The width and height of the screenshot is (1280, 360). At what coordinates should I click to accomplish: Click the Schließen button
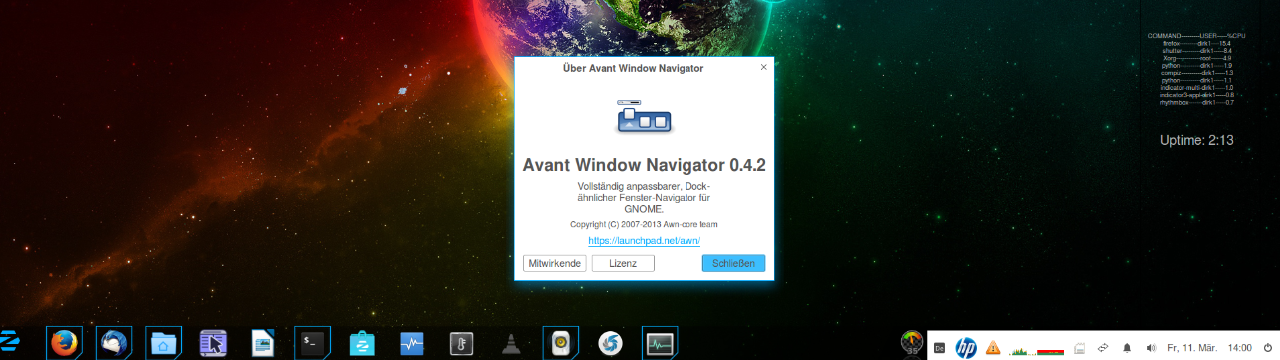[x=733, y=263]
